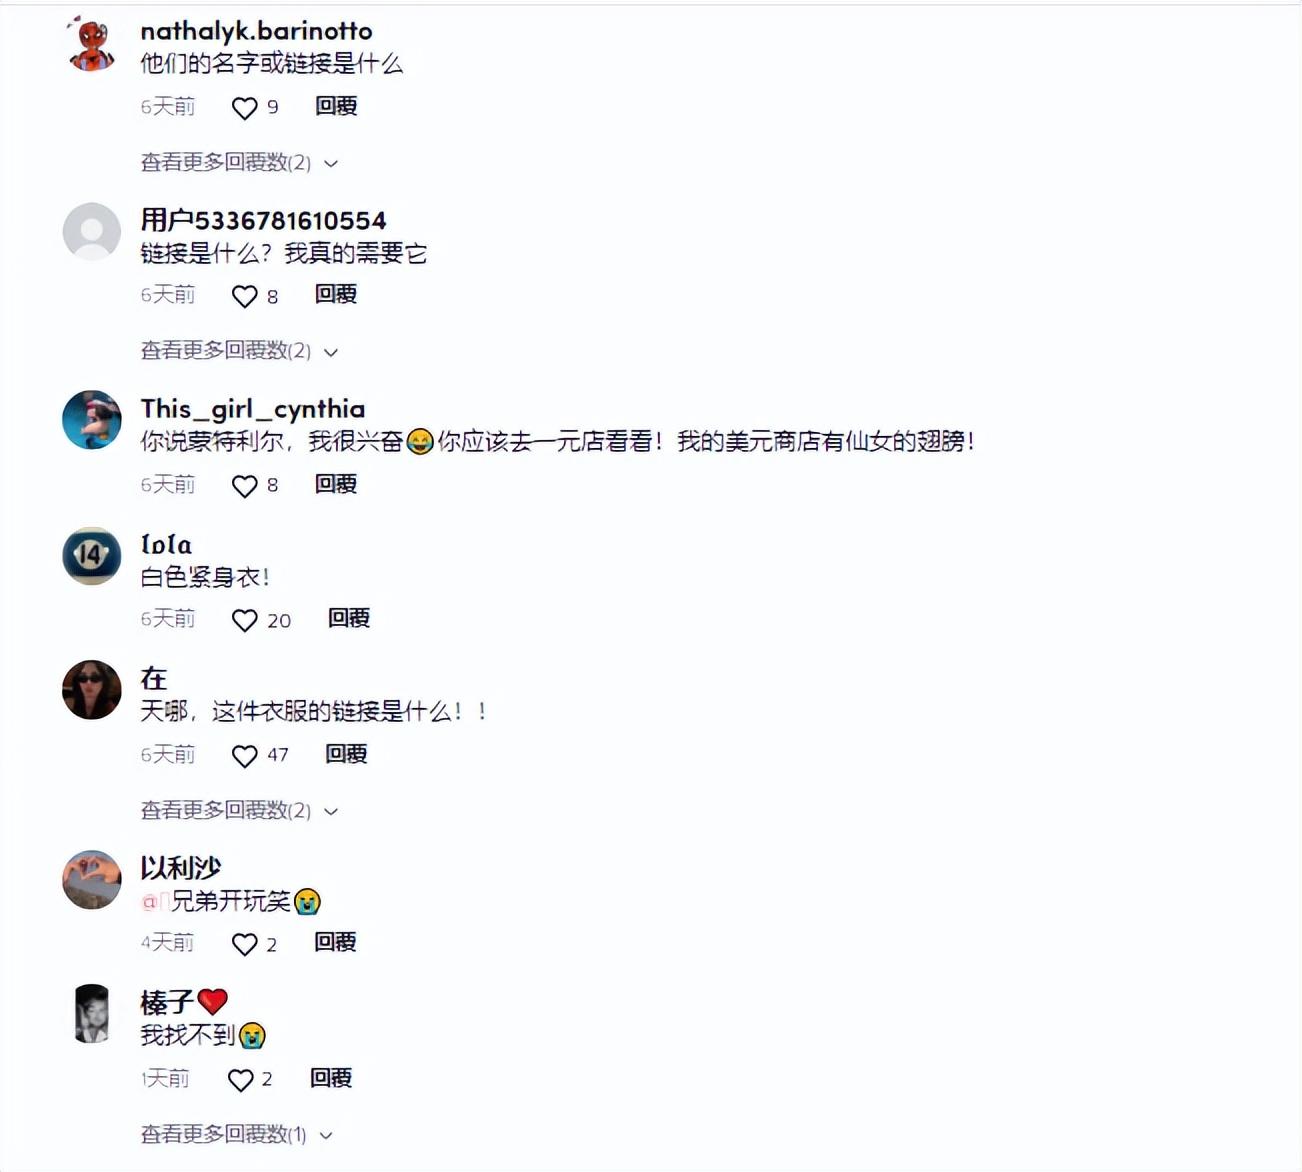Reply to lola's comment
This screenshot has height=1172, width=1302.
[x=349, y=618]
